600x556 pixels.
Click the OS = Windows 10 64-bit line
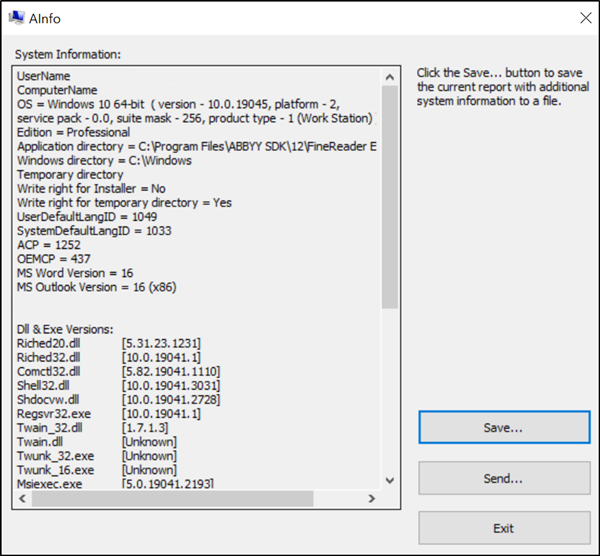[178, 104]
